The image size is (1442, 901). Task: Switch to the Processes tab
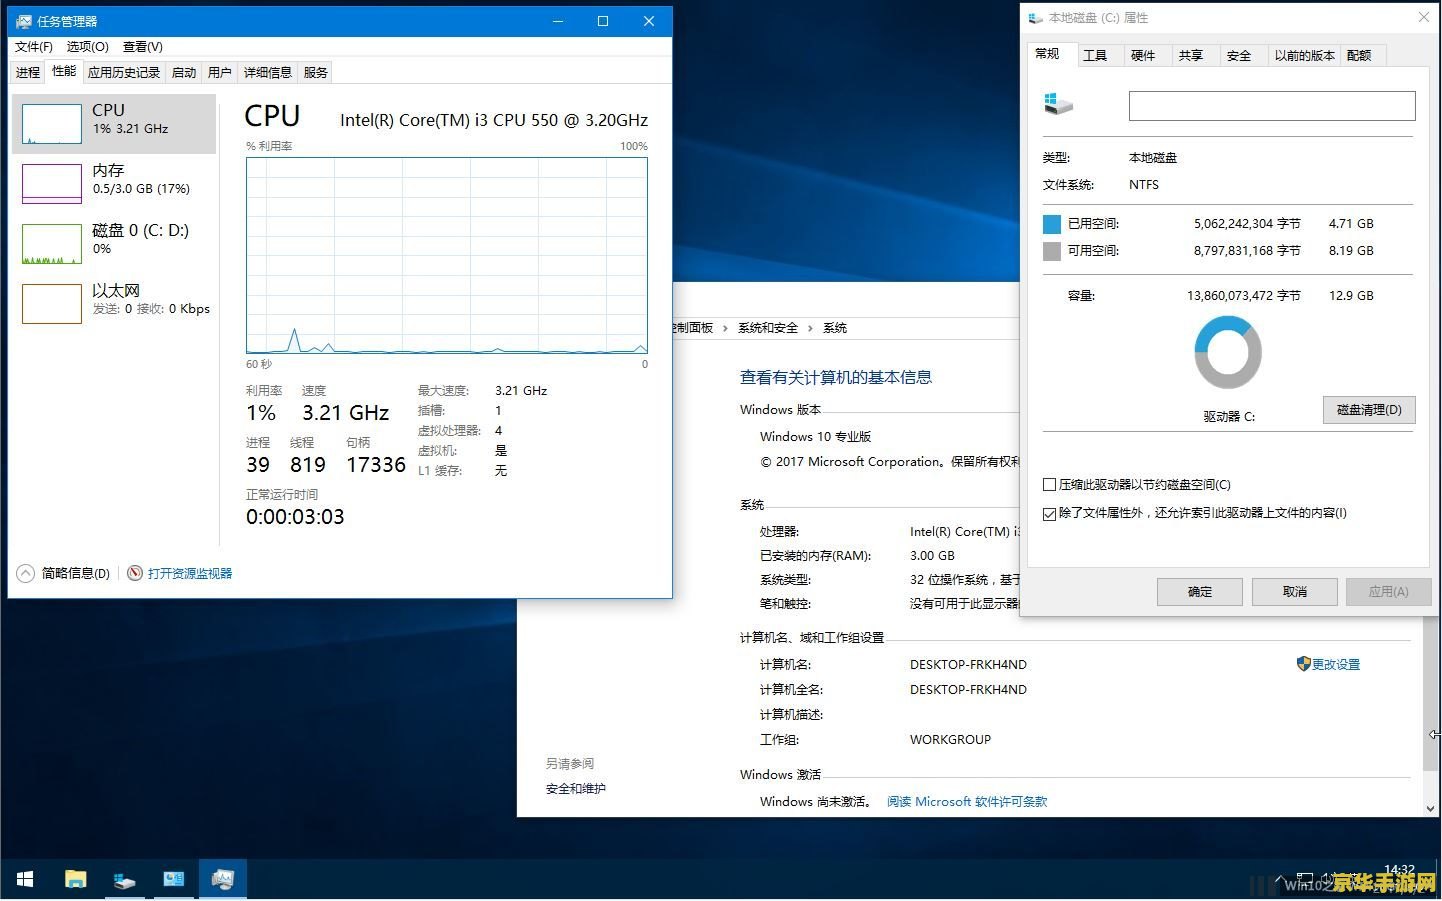point(28,72)
